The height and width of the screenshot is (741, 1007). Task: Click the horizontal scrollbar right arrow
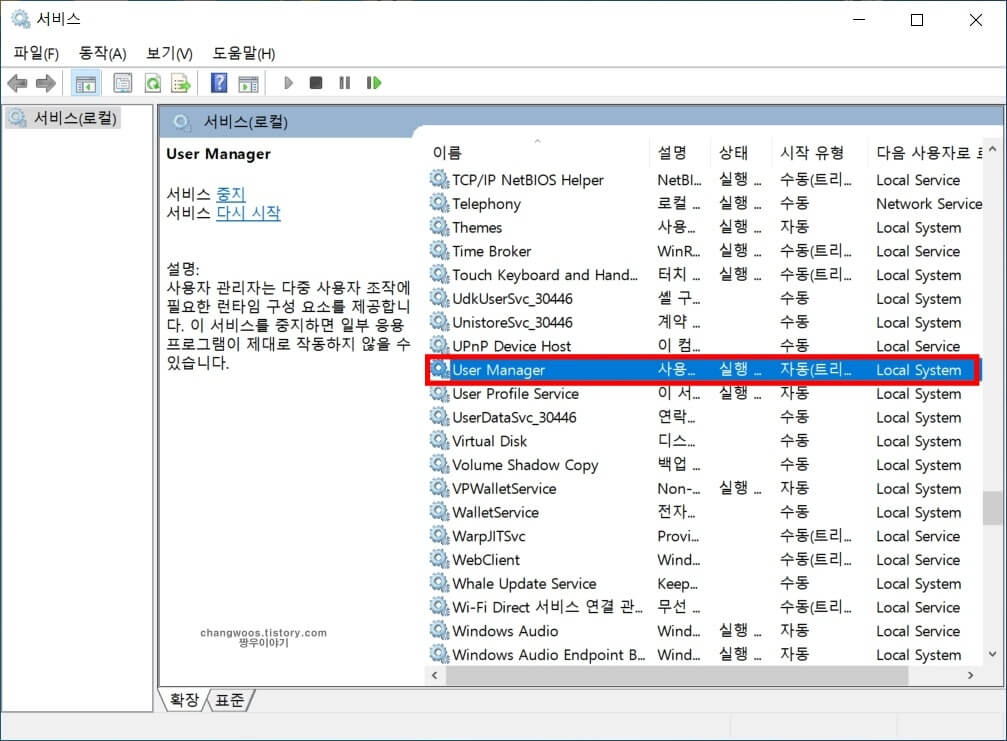[969, 675]
